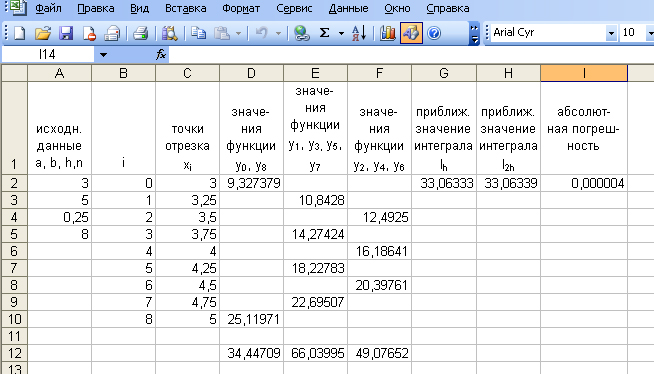654x374 pixels.
Task: Click the E-mail envelope toolbar icon
Action: coord(112,33)
